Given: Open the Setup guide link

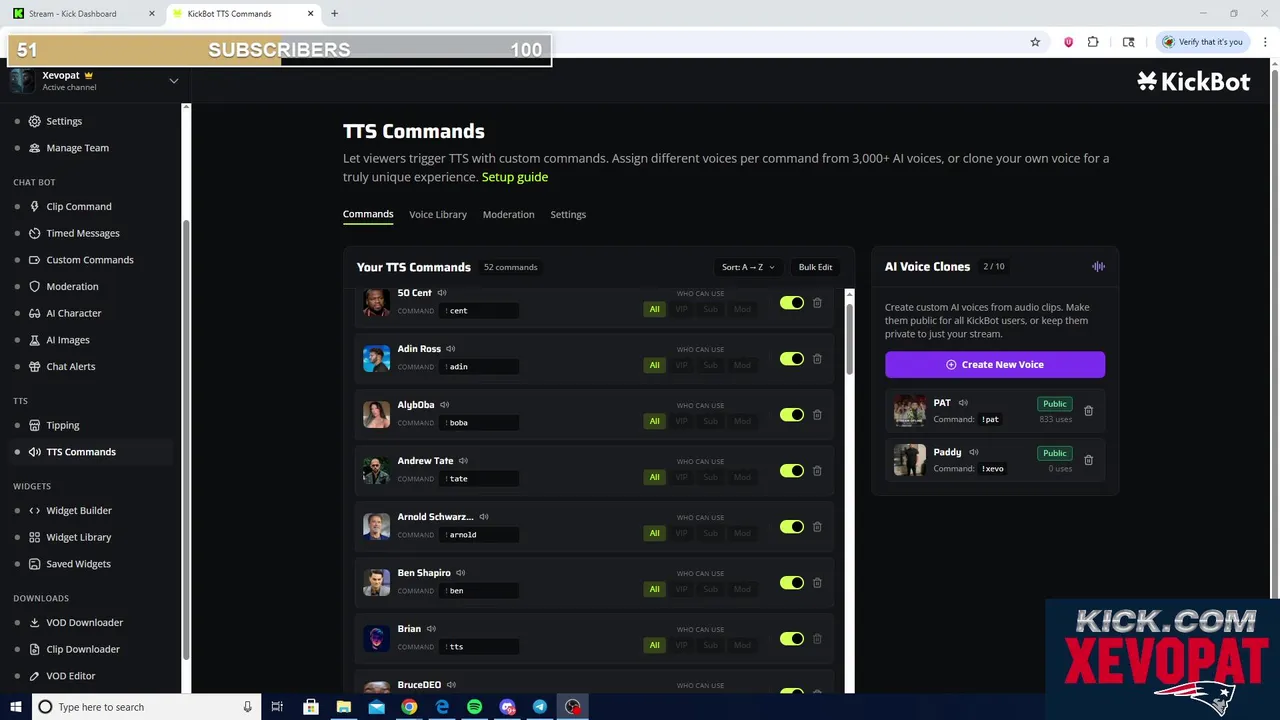Looking at the screenshot, I should pos(515,177).
